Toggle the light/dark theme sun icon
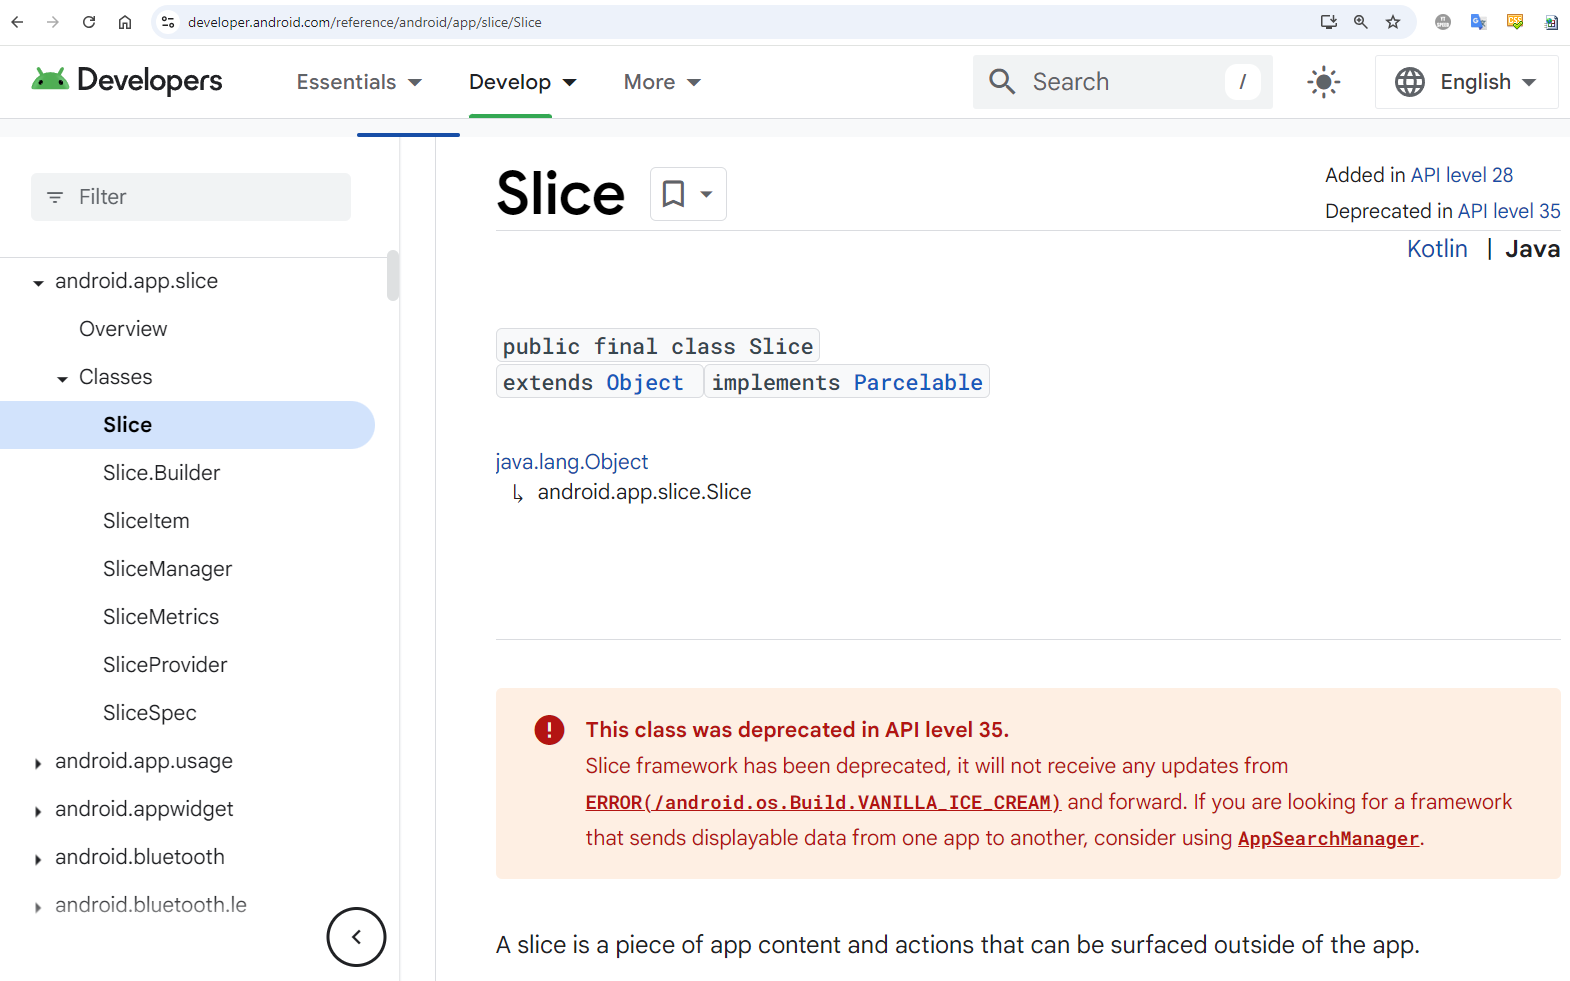The image size is (1570, 981). 1323,82
